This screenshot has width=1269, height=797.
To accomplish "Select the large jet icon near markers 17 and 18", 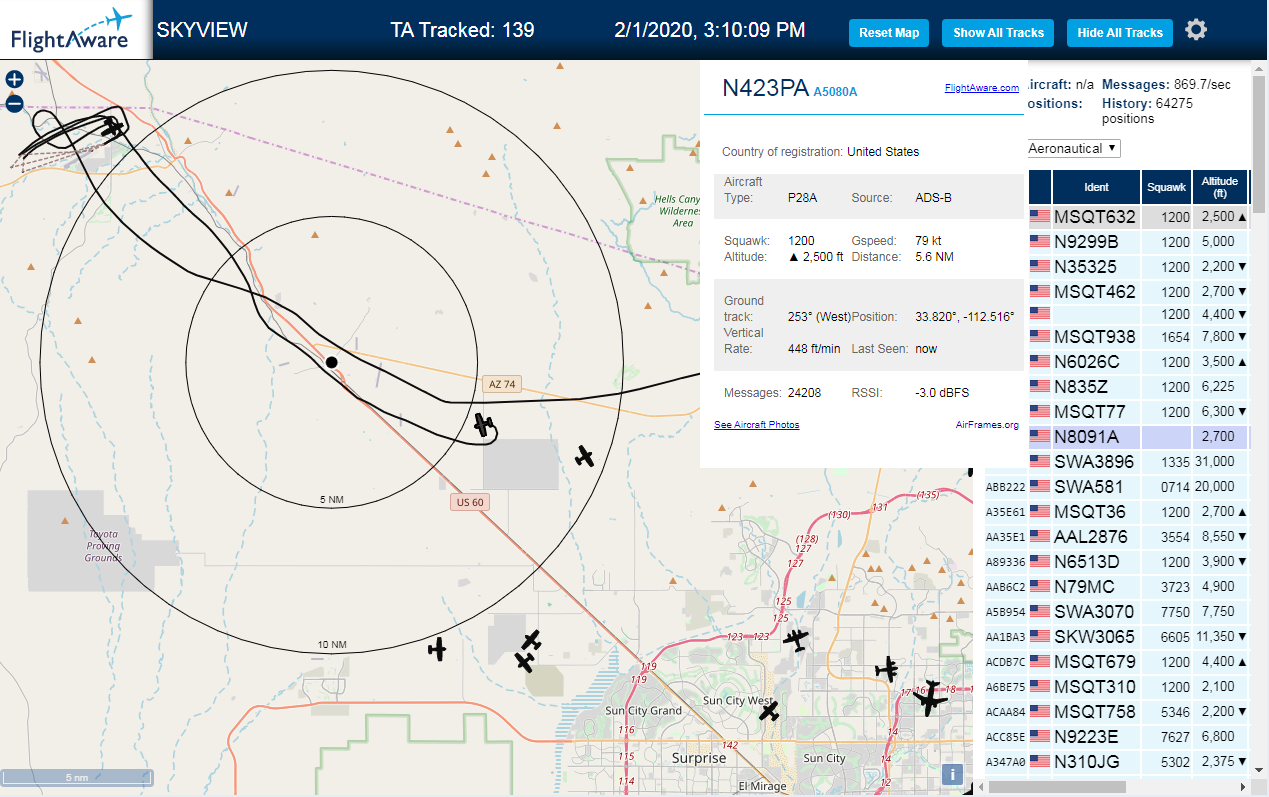I will coord(930,697).
